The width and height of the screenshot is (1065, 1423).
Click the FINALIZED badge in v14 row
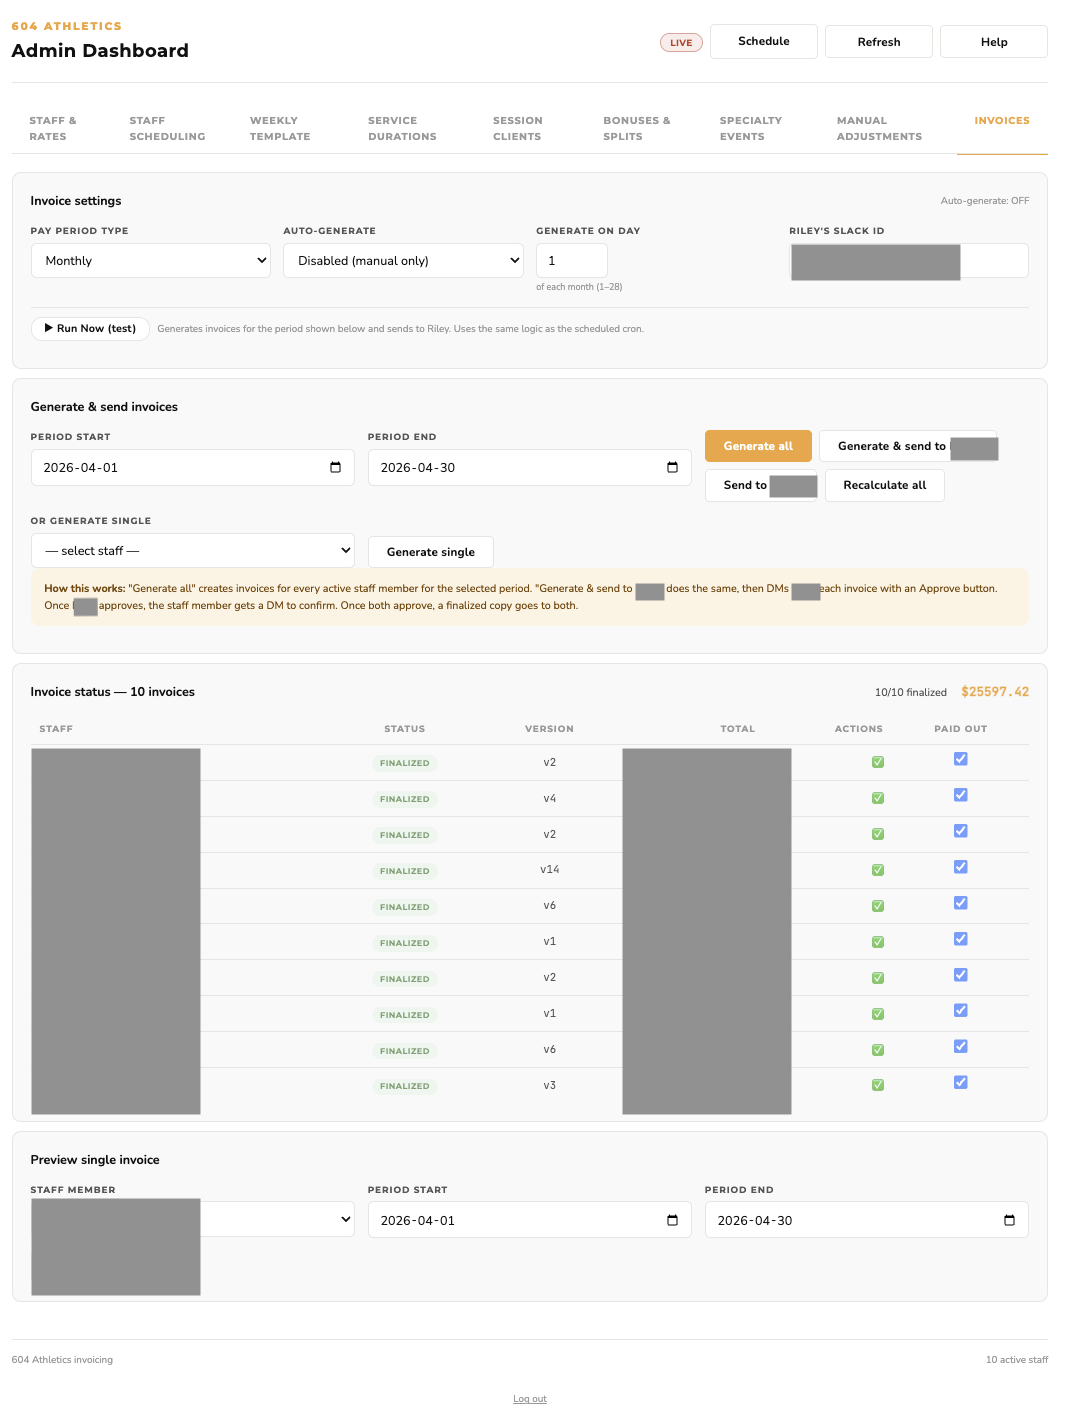pos(405,871)
